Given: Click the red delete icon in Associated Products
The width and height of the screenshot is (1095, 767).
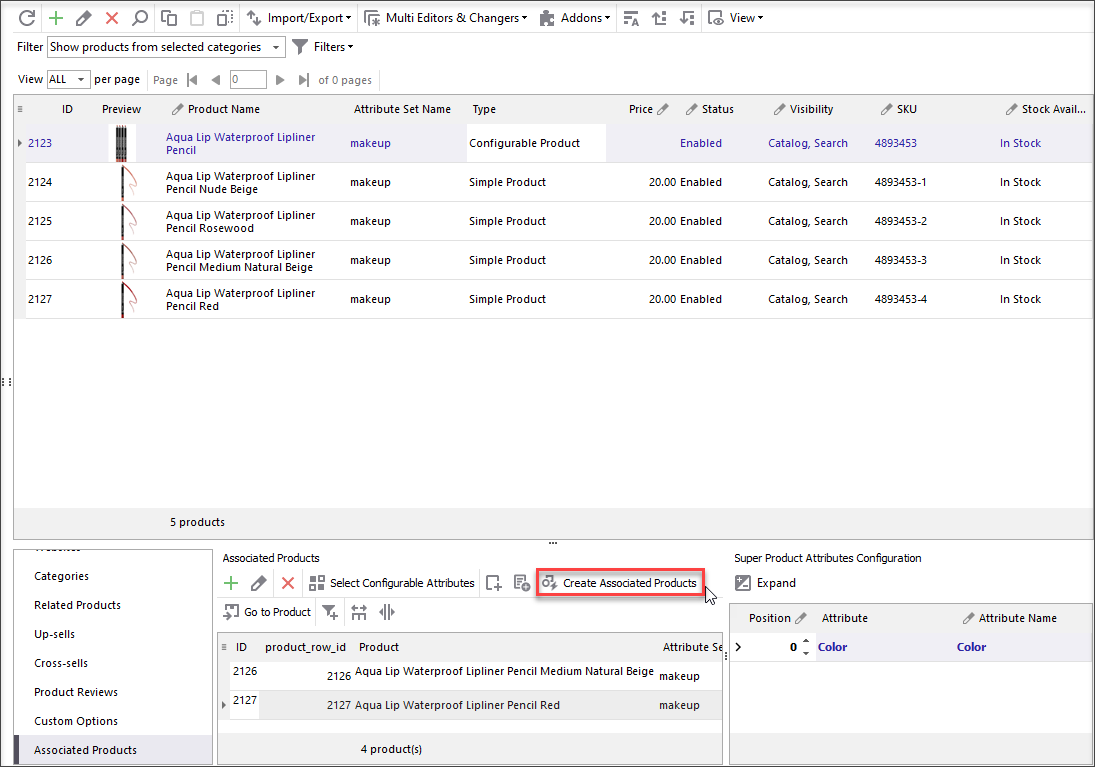Looking at the screenshot, I should coord(288,583).
